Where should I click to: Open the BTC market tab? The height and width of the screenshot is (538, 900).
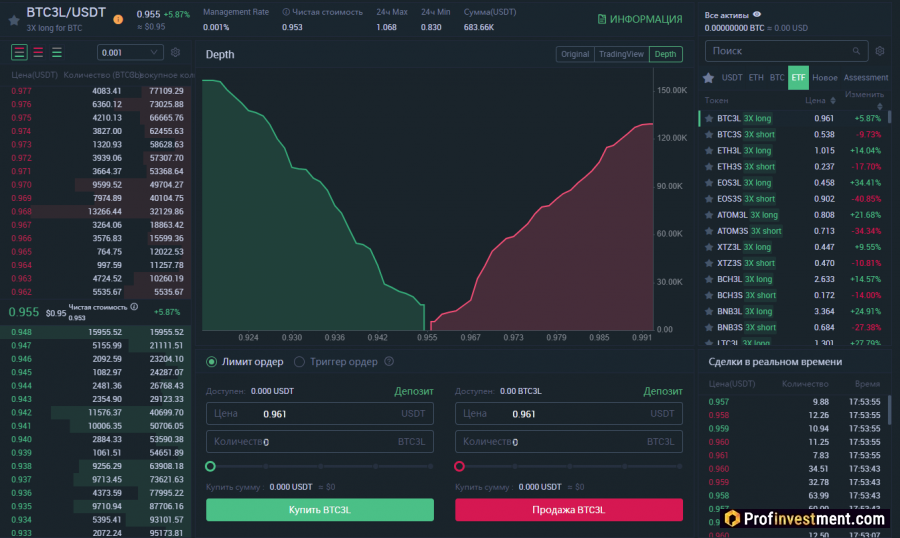[777, 78]
